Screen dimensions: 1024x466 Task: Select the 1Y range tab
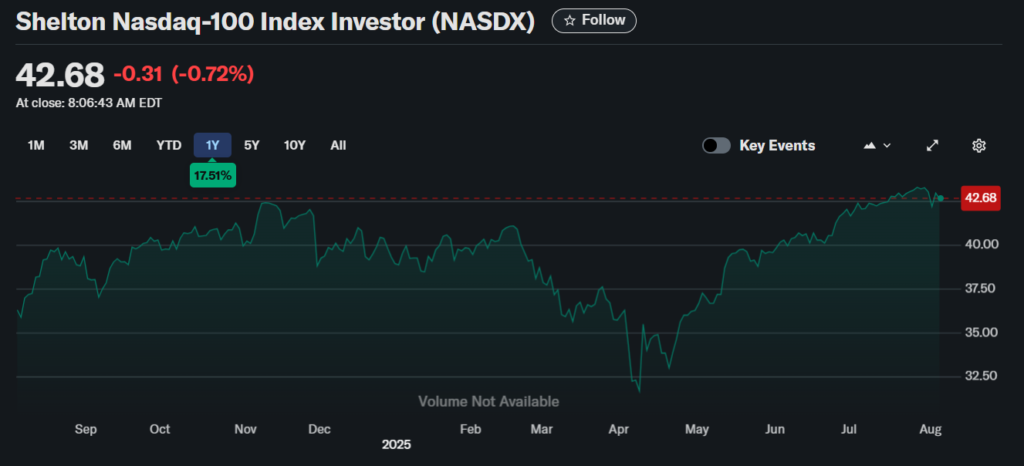(212, 146)
